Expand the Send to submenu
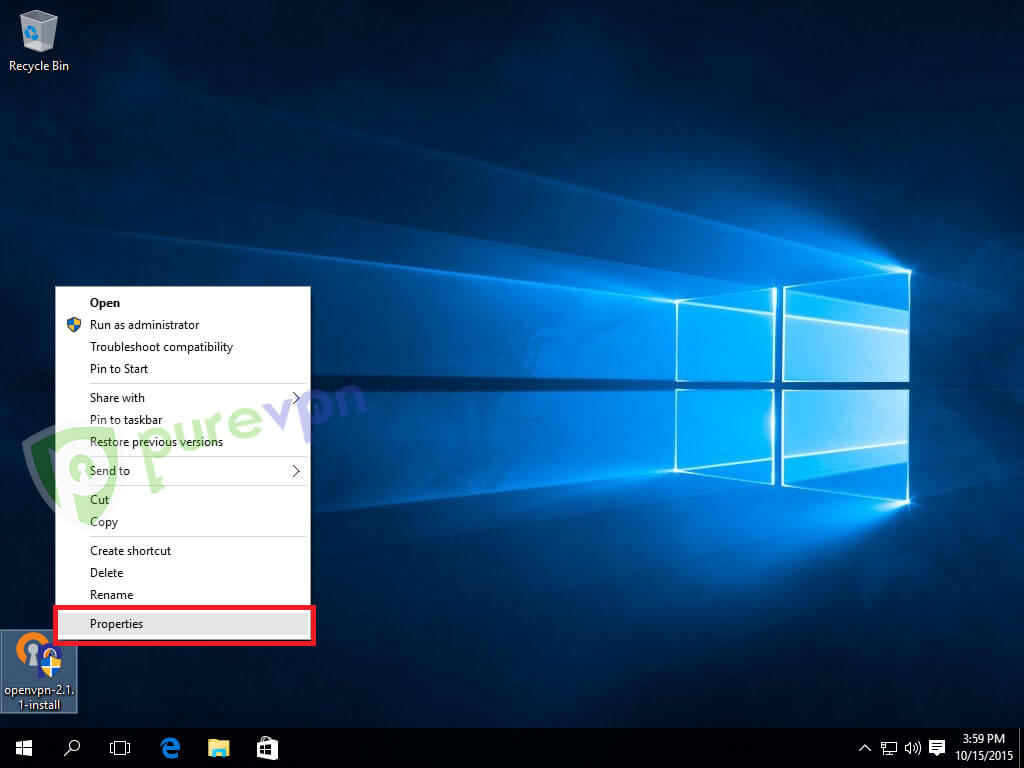 click(x=183, y=471)
